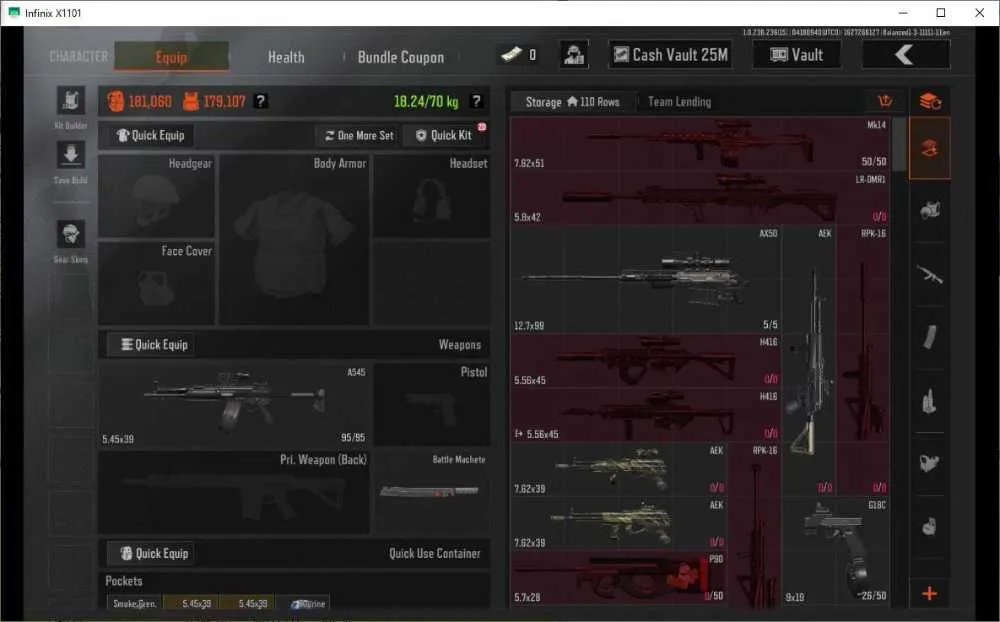
Task: Filter storage by the magazine icon
Action: tap(930, 337)
